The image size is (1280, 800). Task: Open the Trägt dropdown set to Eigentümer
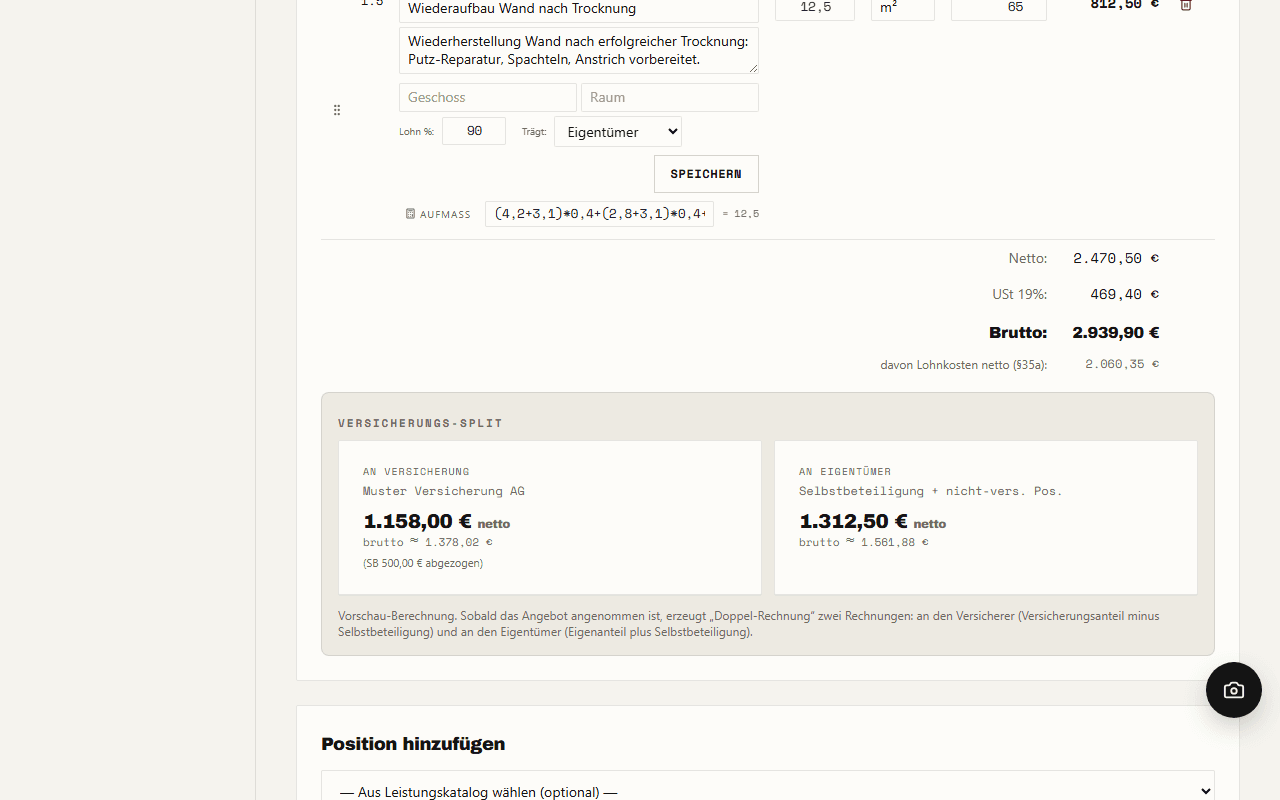618,131
